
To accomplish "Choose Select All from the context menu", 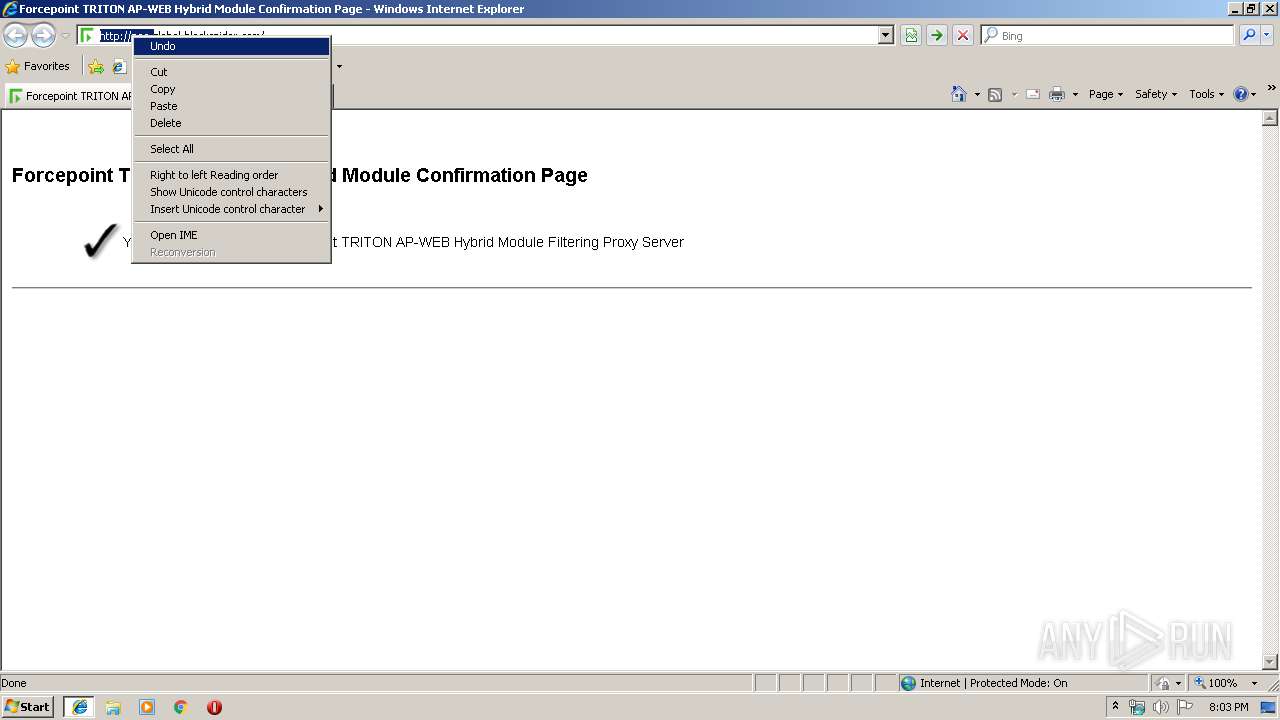I will coord(231,149).
